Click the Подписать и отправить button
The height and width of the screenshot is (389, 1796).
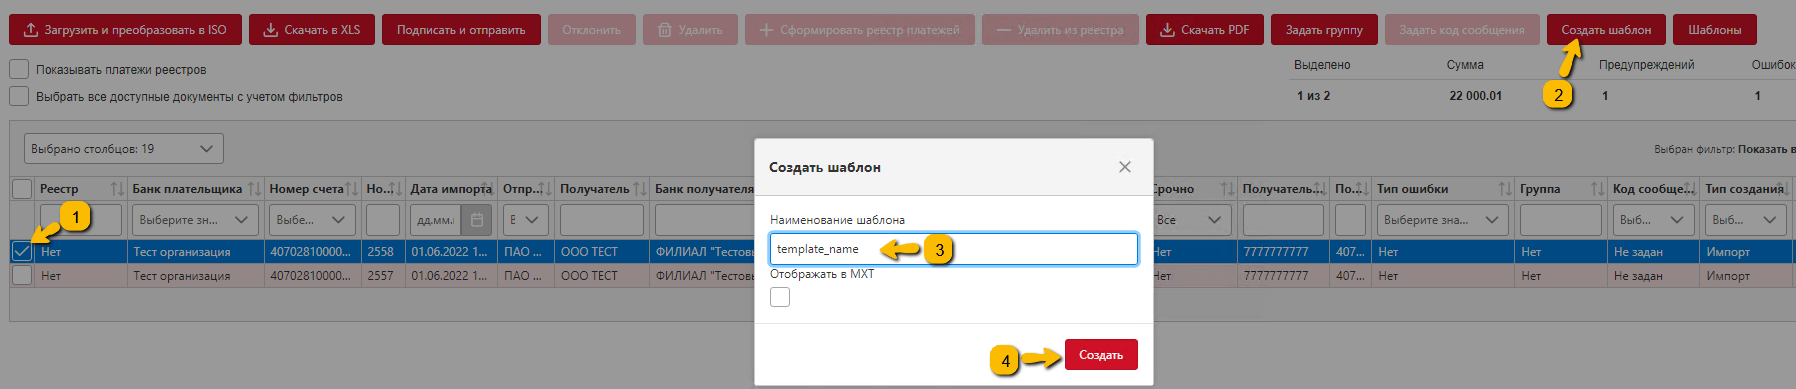click(461, 30)
